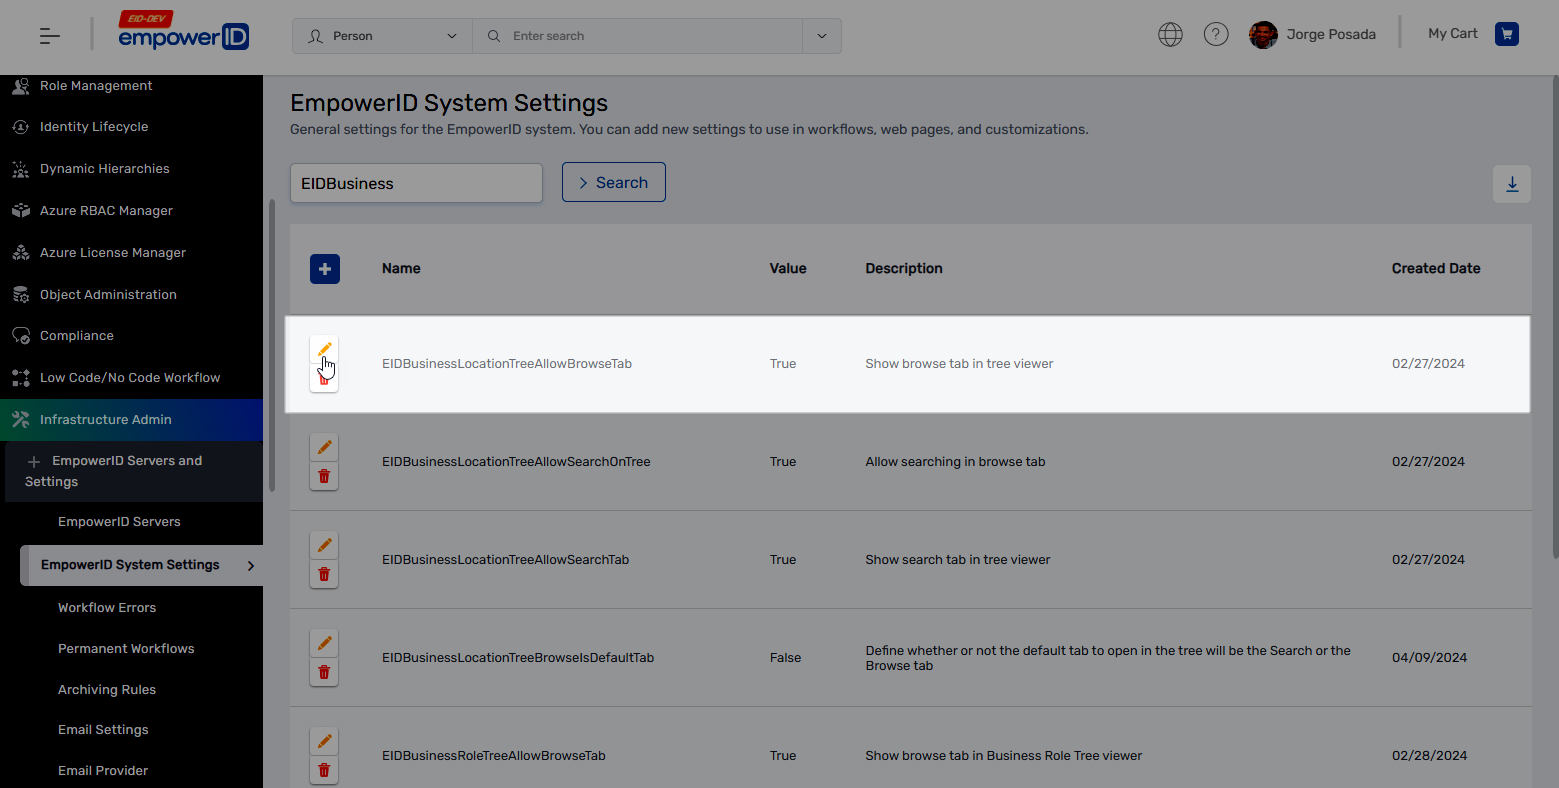Expand the EmpowerID System Settings chevron
Viewport: 1559px width, 788px height.
pyautogui.click(x=252, y=564)
